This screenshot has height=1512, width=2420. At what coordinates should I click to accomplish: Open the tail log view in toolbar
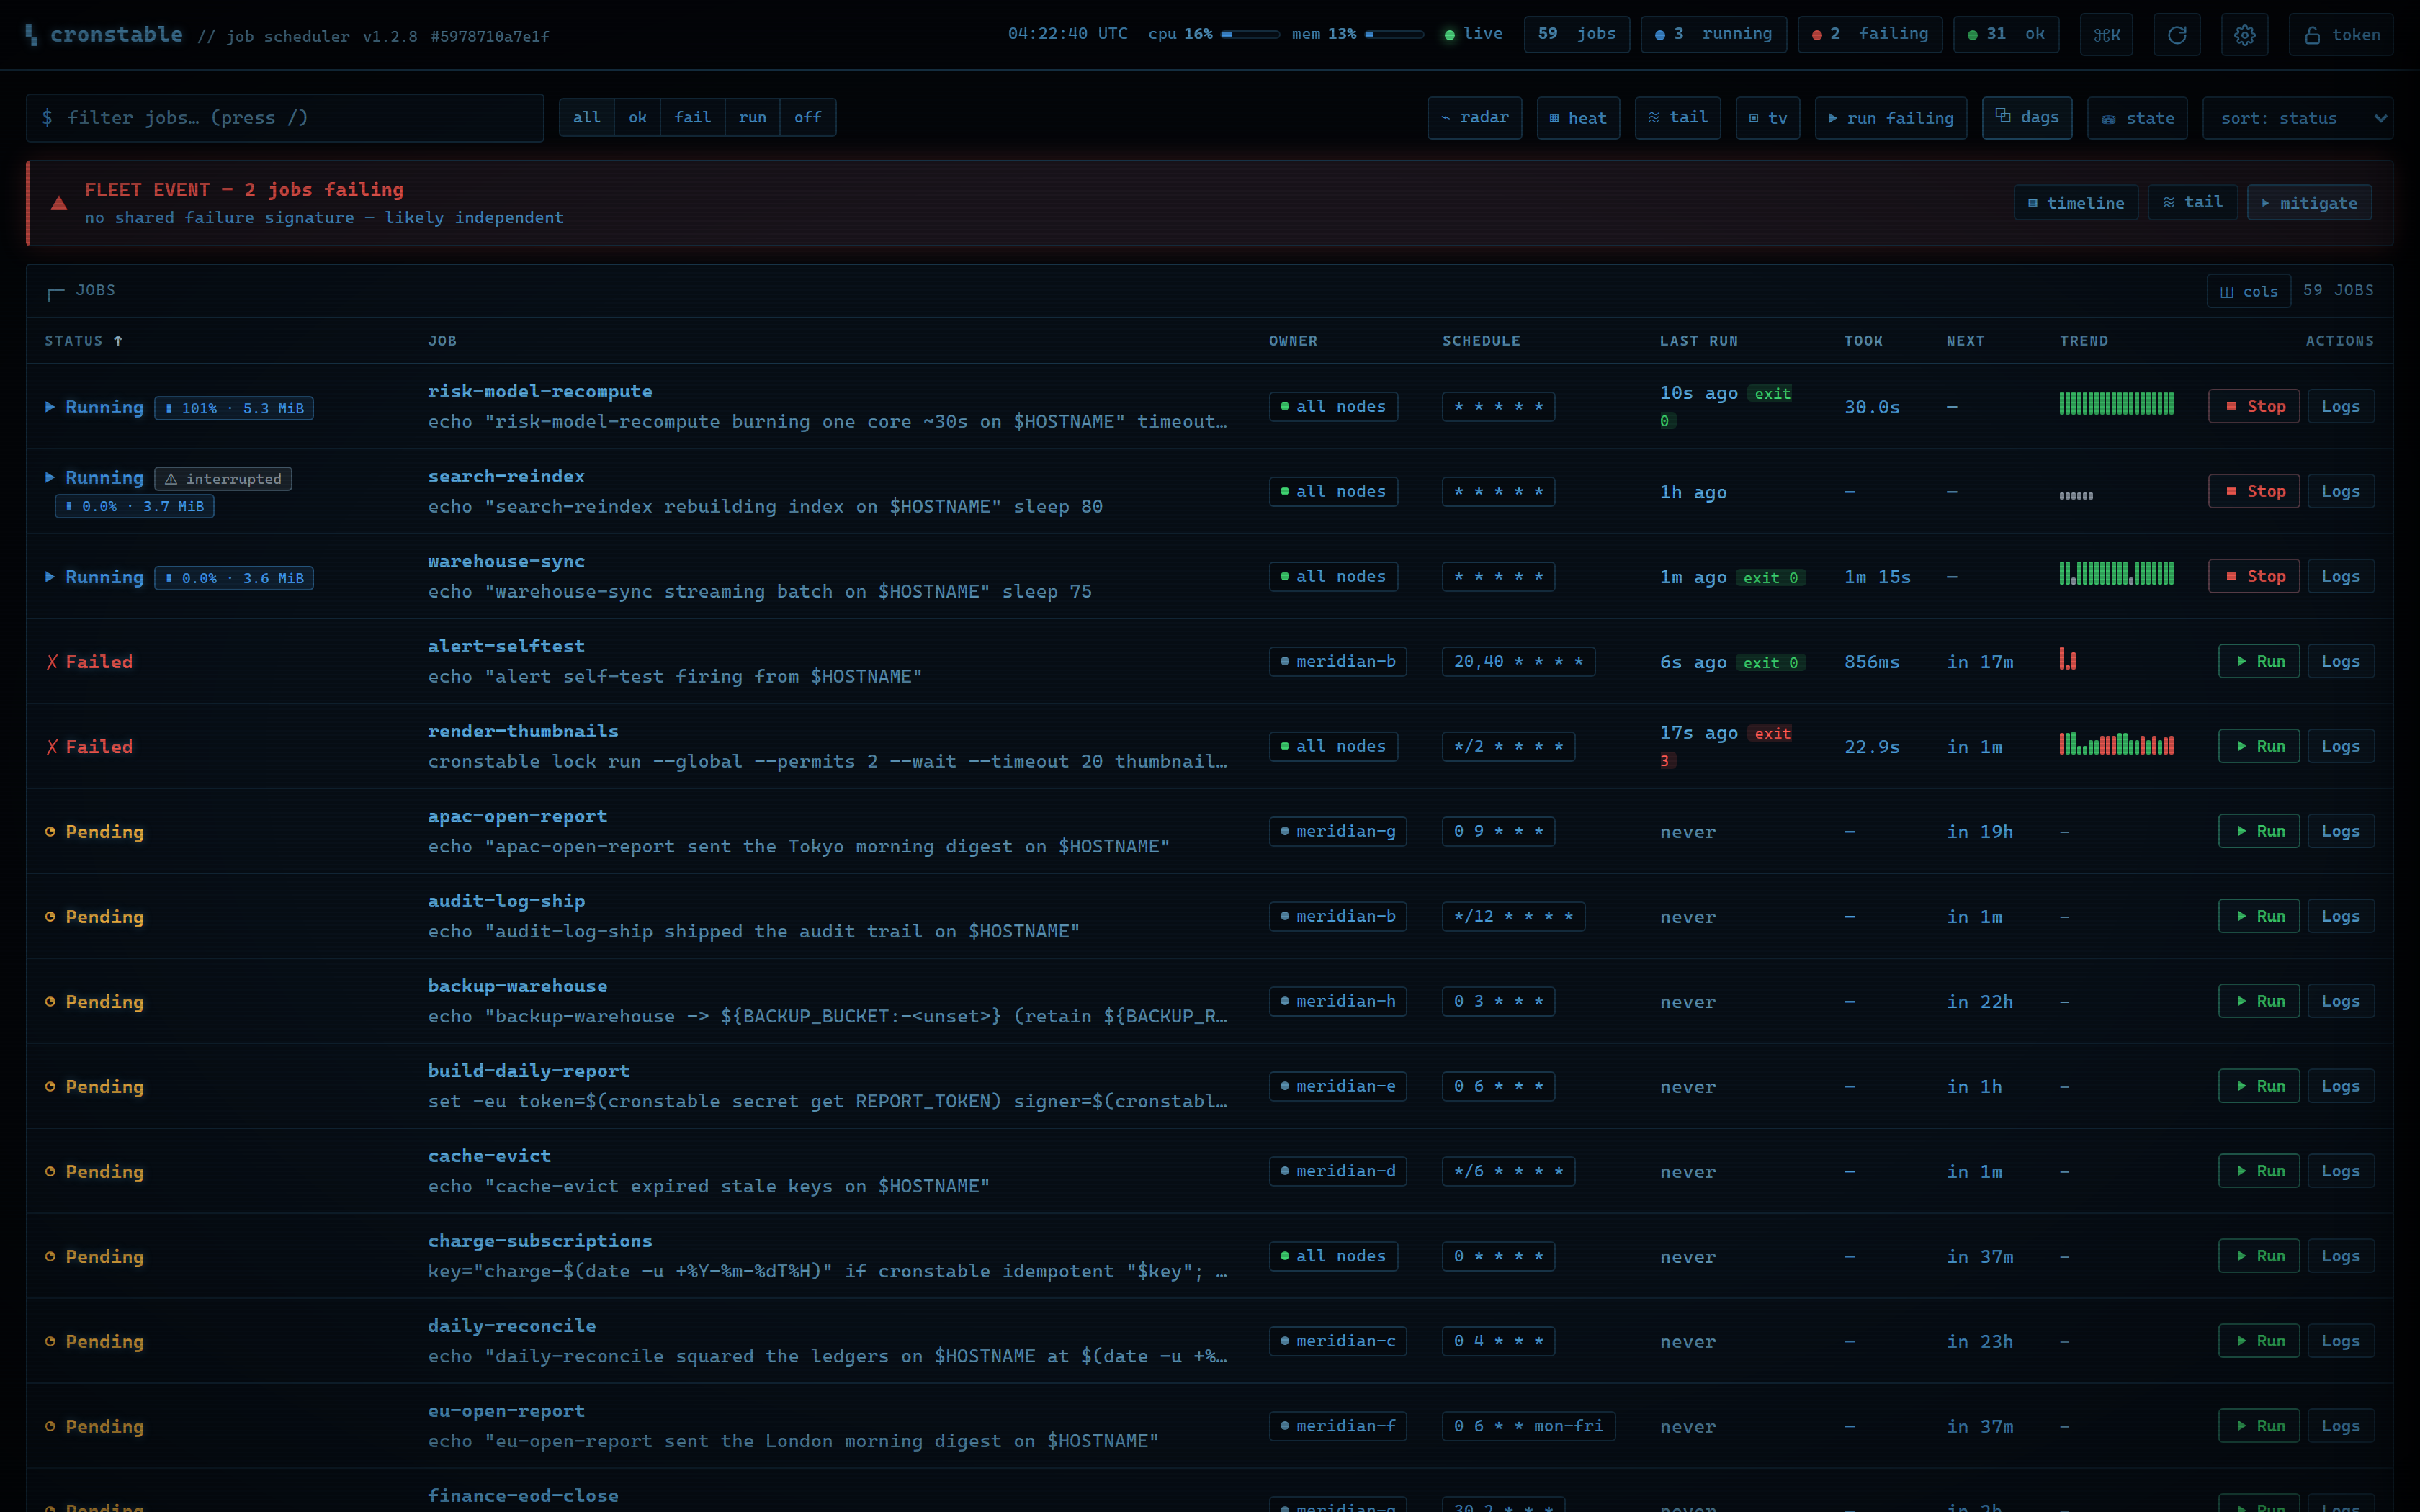point(1677,118)
